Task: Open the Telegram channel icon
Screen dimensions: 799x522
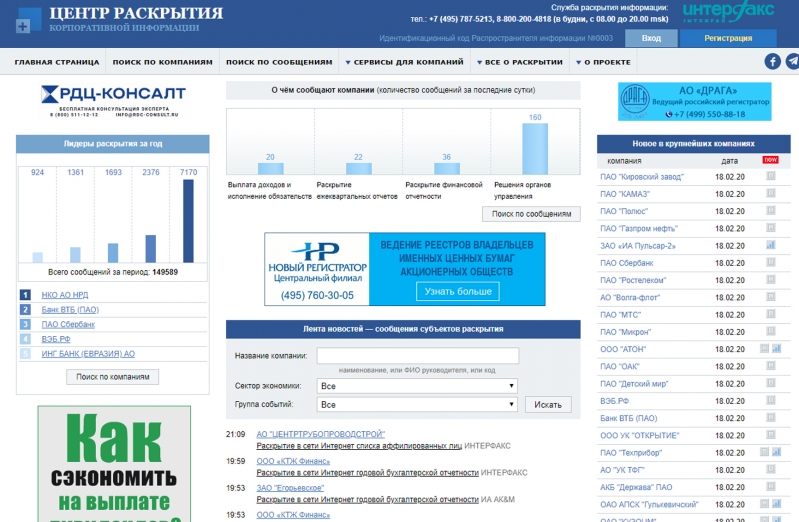Action: tap(792, 62)
